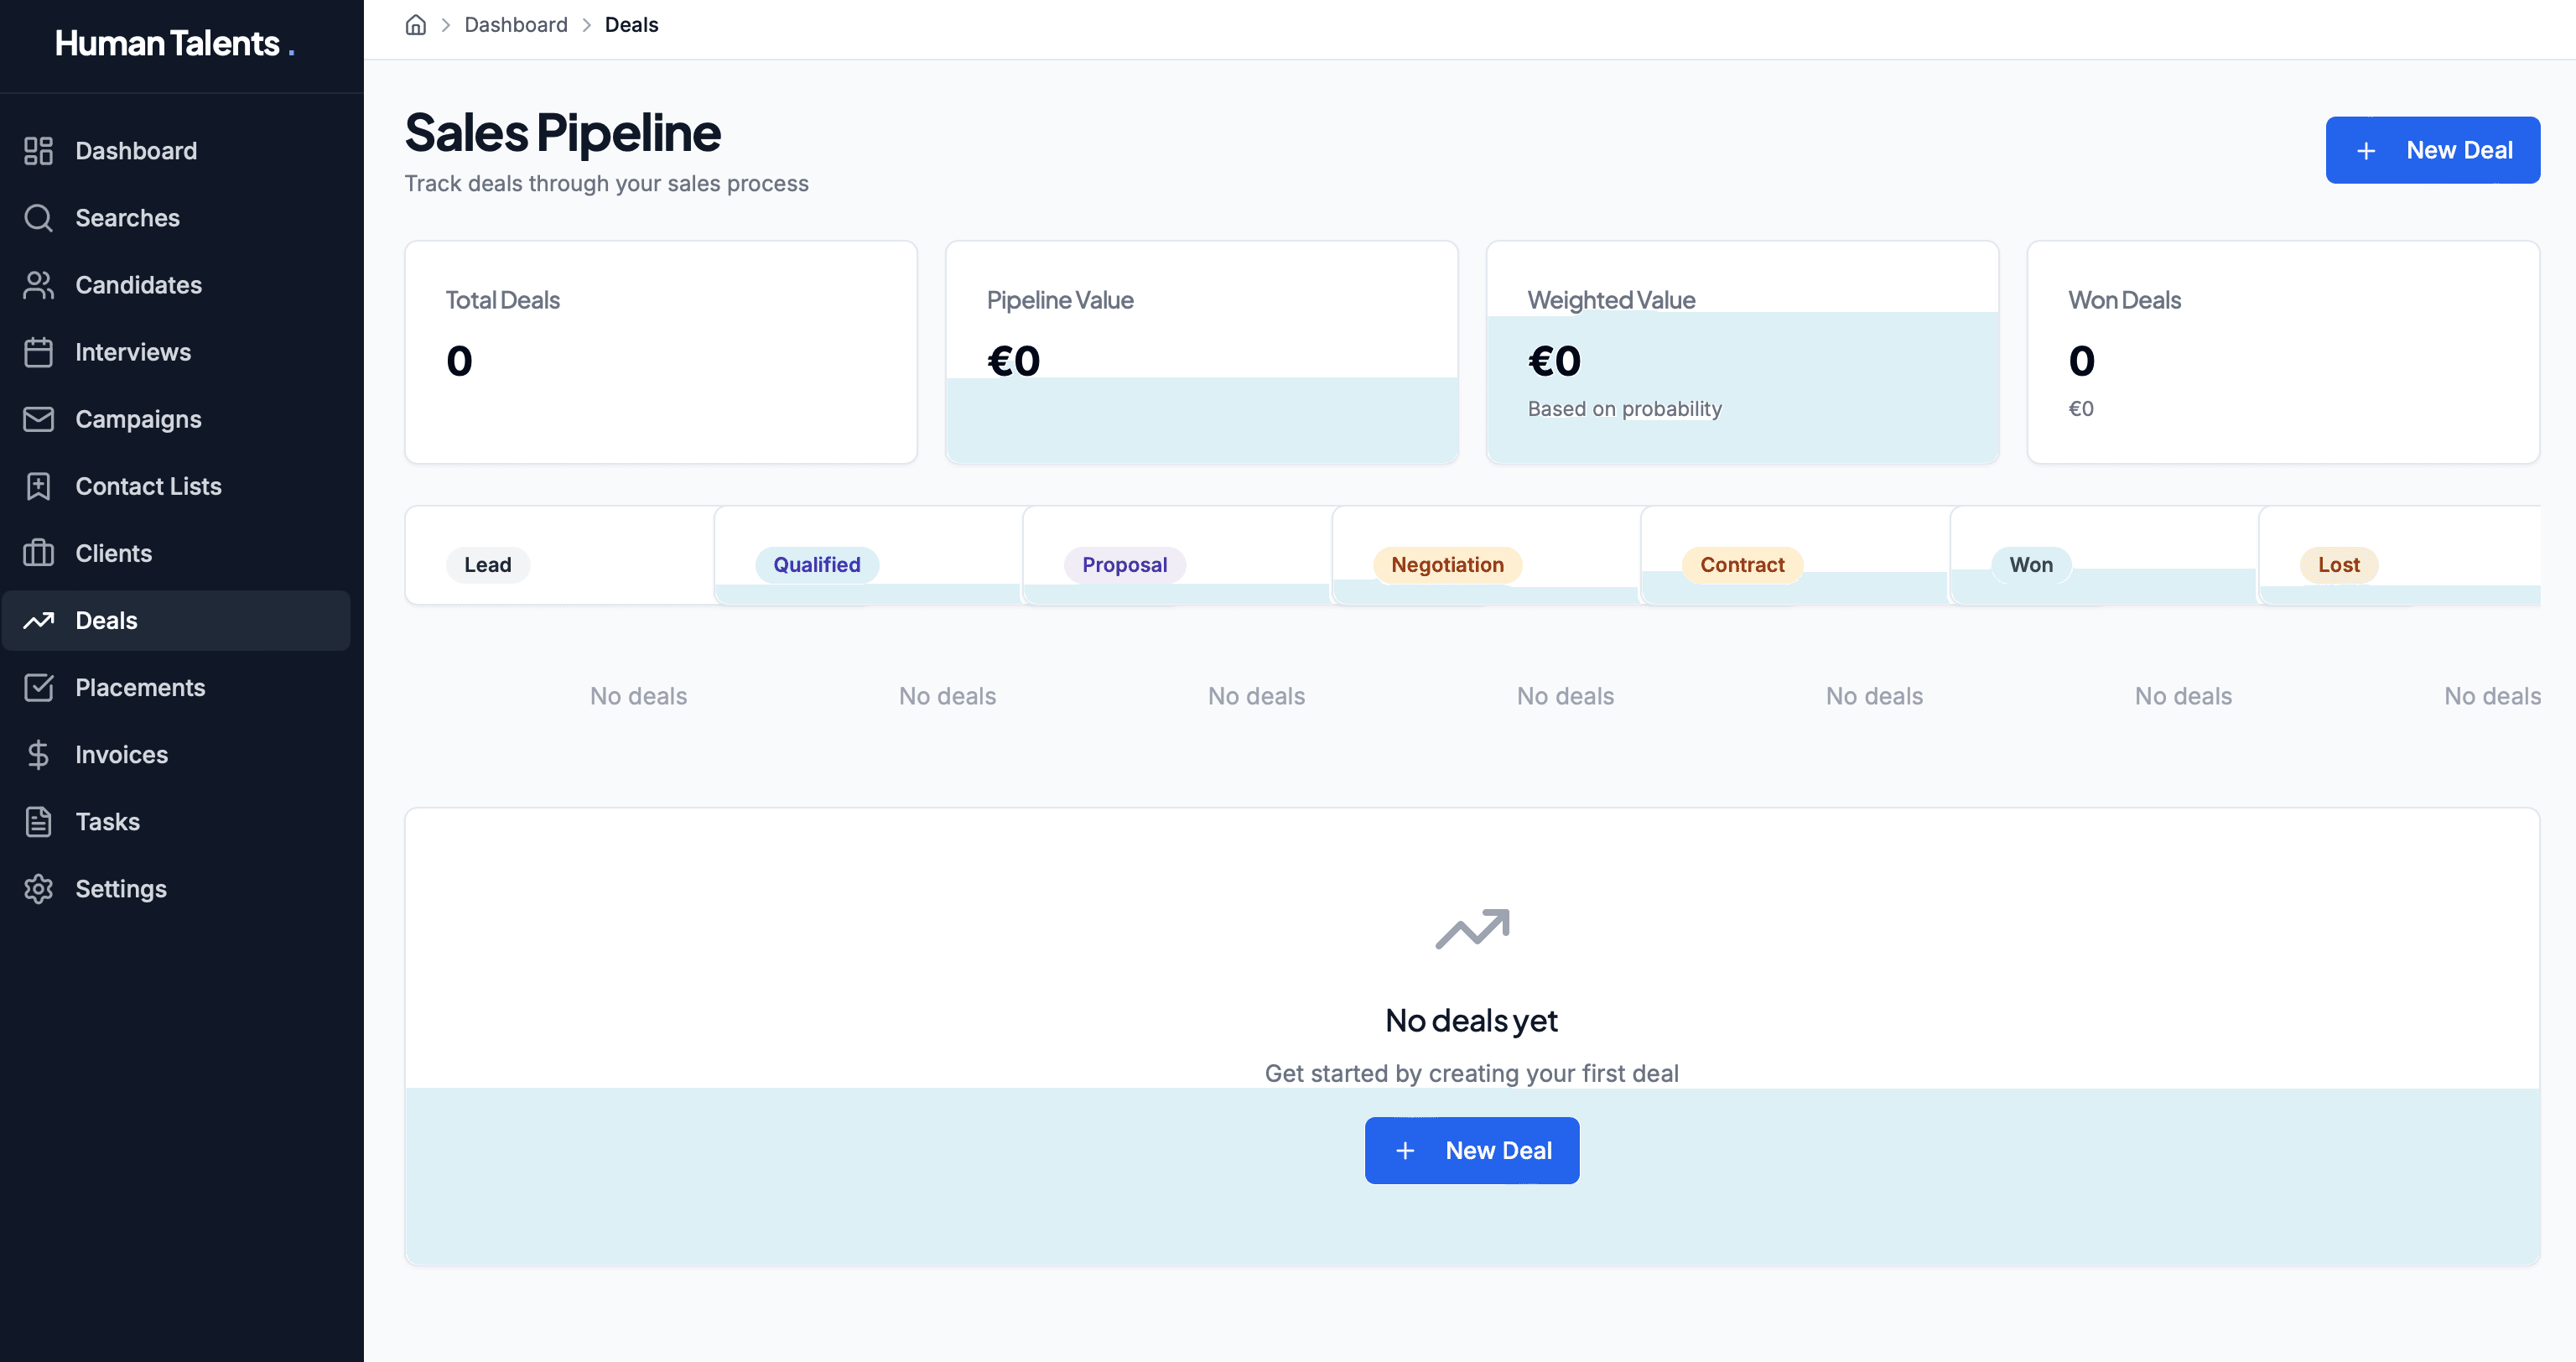Click the New Deal button top right
This screenshot has width=2576, height=1362.
[2433, 150]
